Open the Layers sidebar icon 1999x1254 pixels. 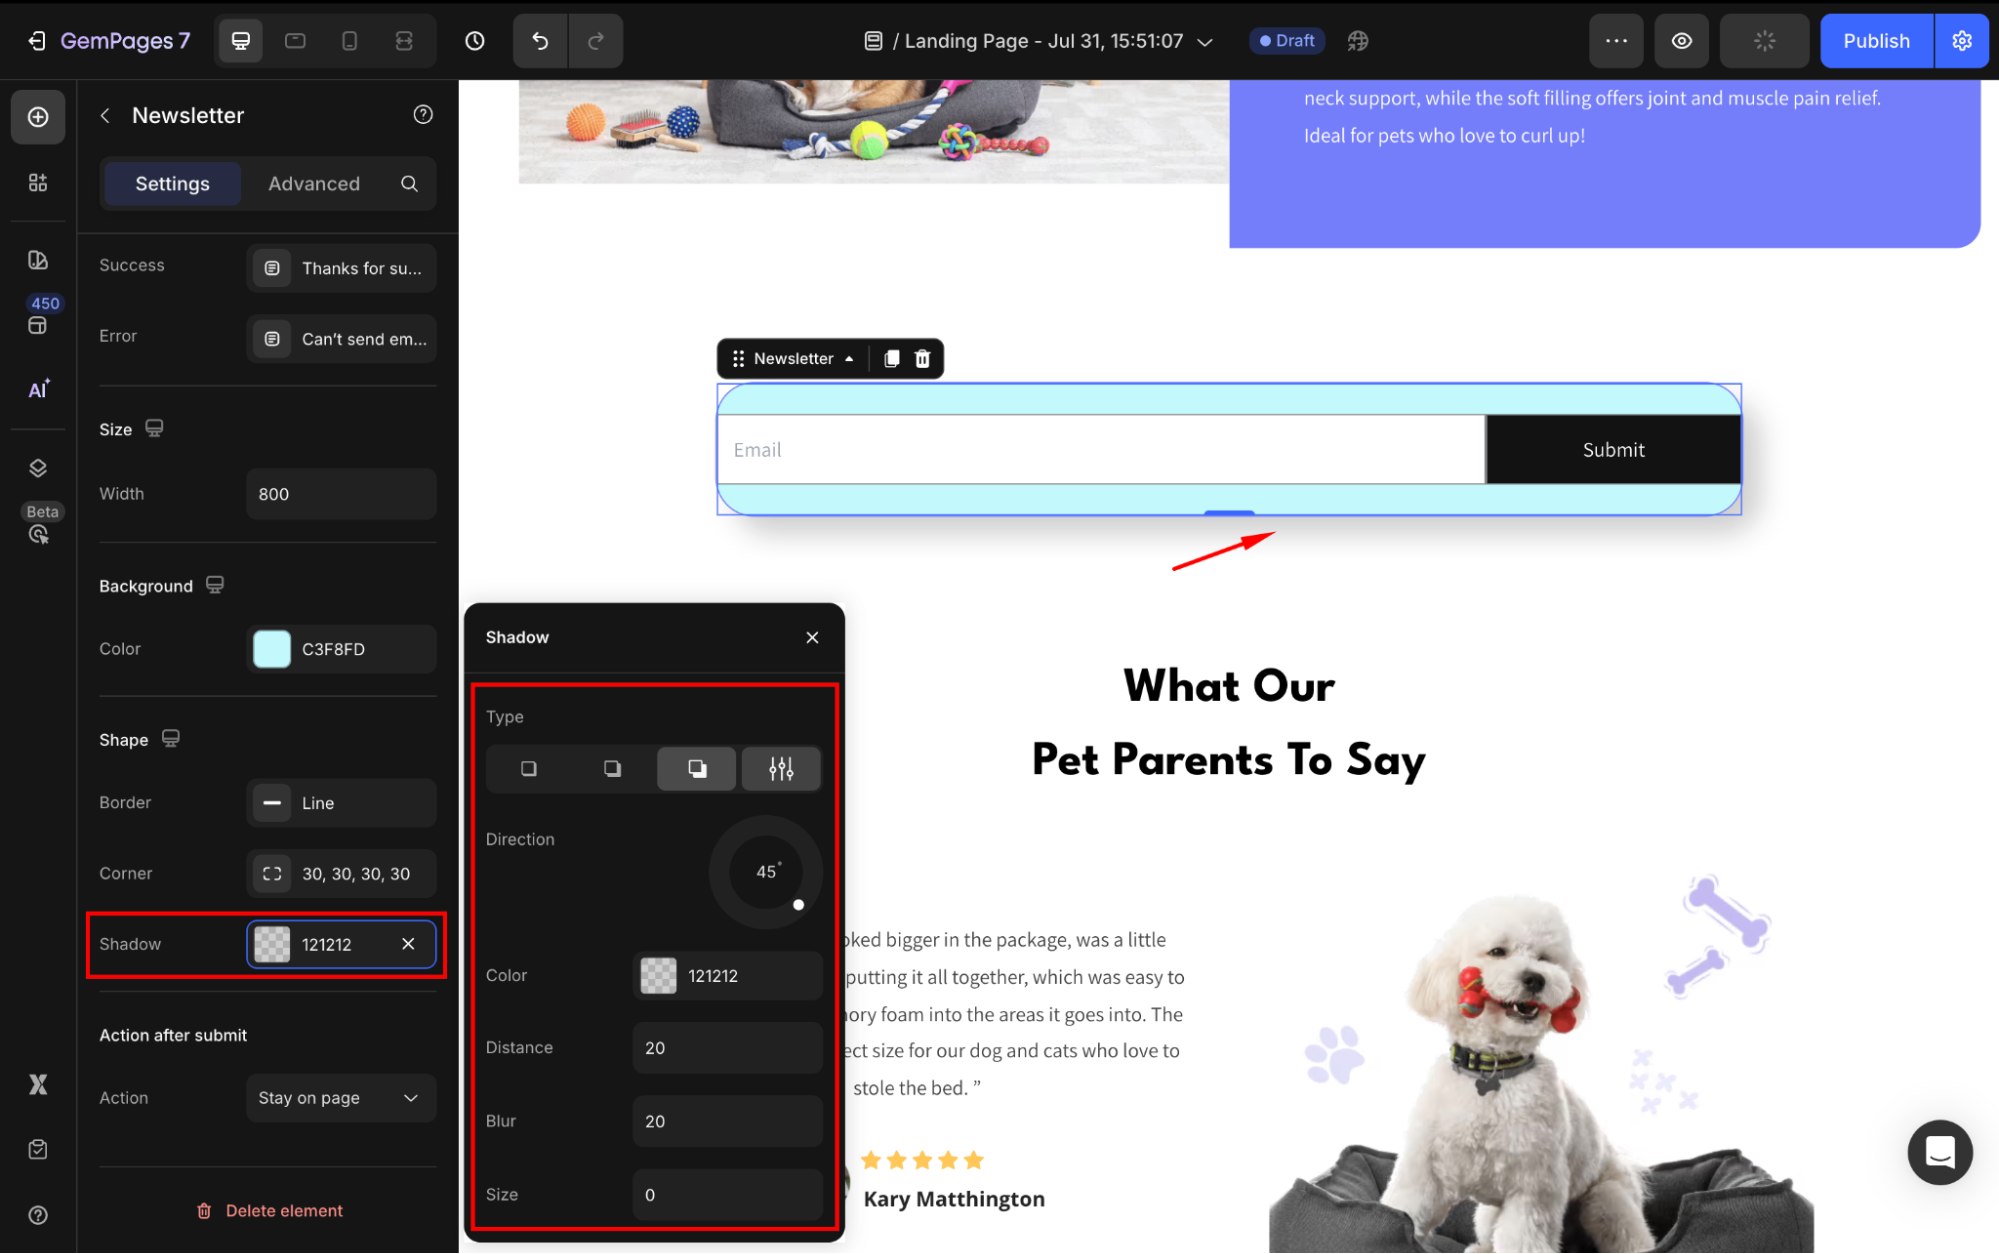pos(38,468)
